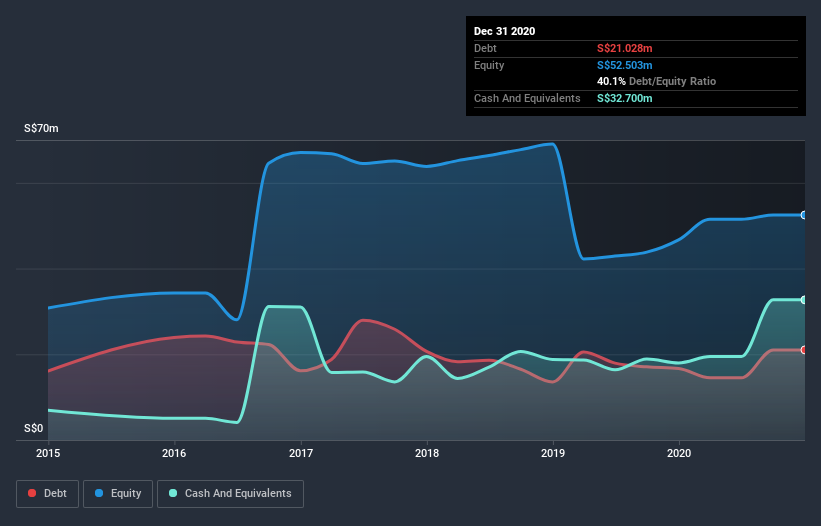Click the S$70m y-axis label

click(x=41, y=128)
